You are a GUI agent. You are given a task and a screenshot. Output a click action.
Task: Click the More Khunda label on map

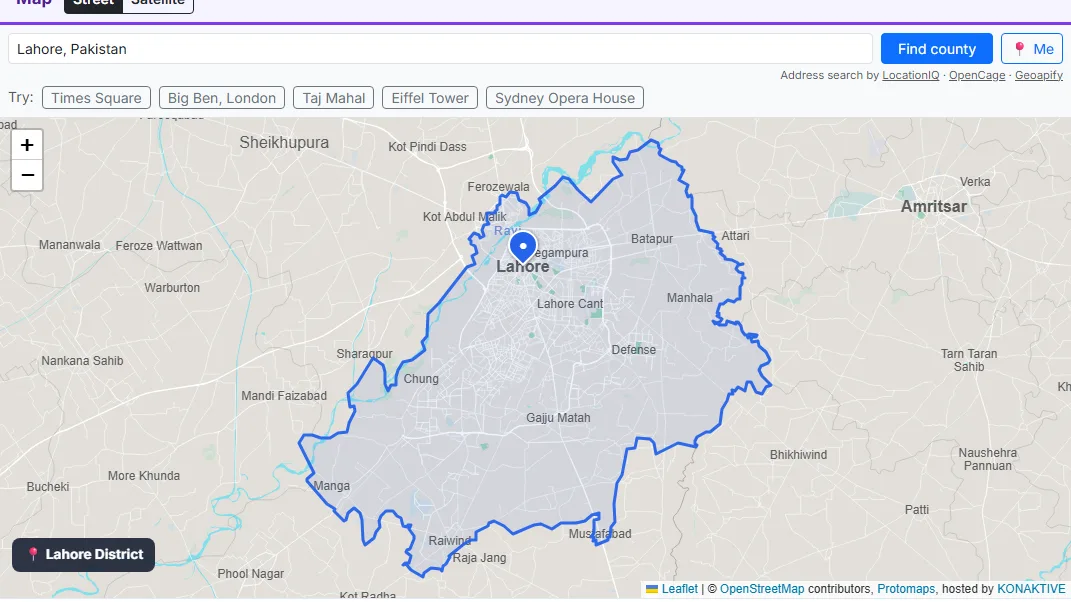(x=143, y=476)
